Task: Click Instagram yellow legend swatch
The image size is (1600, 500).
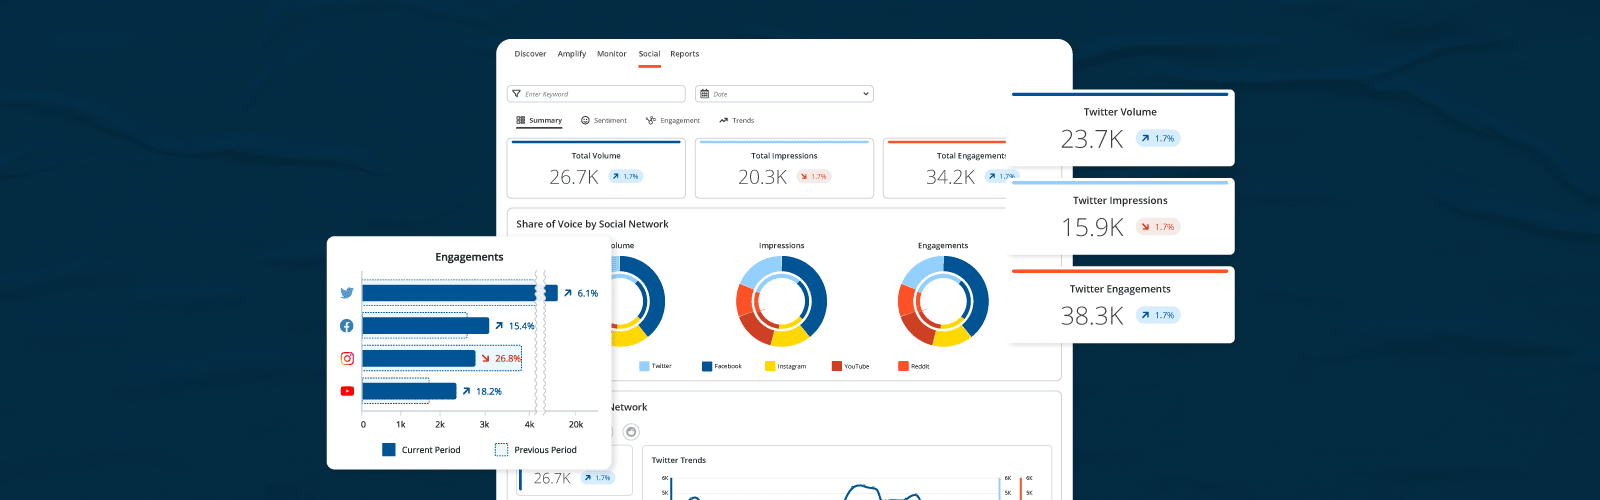Action: click(x=770, y=366)
